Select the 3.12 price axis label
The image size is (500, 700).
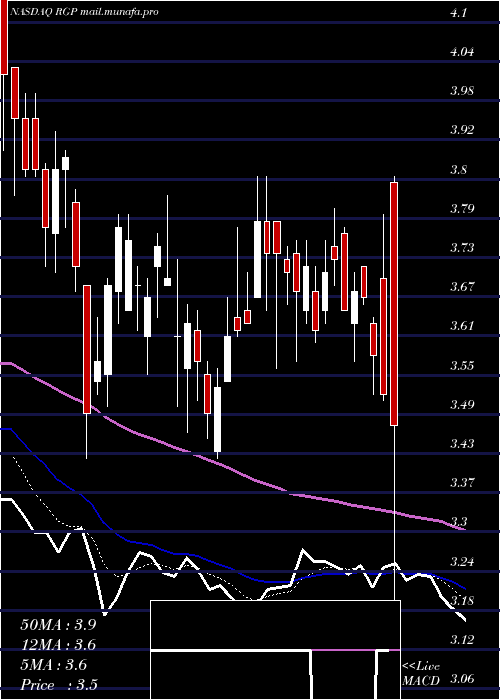point(462,640)
